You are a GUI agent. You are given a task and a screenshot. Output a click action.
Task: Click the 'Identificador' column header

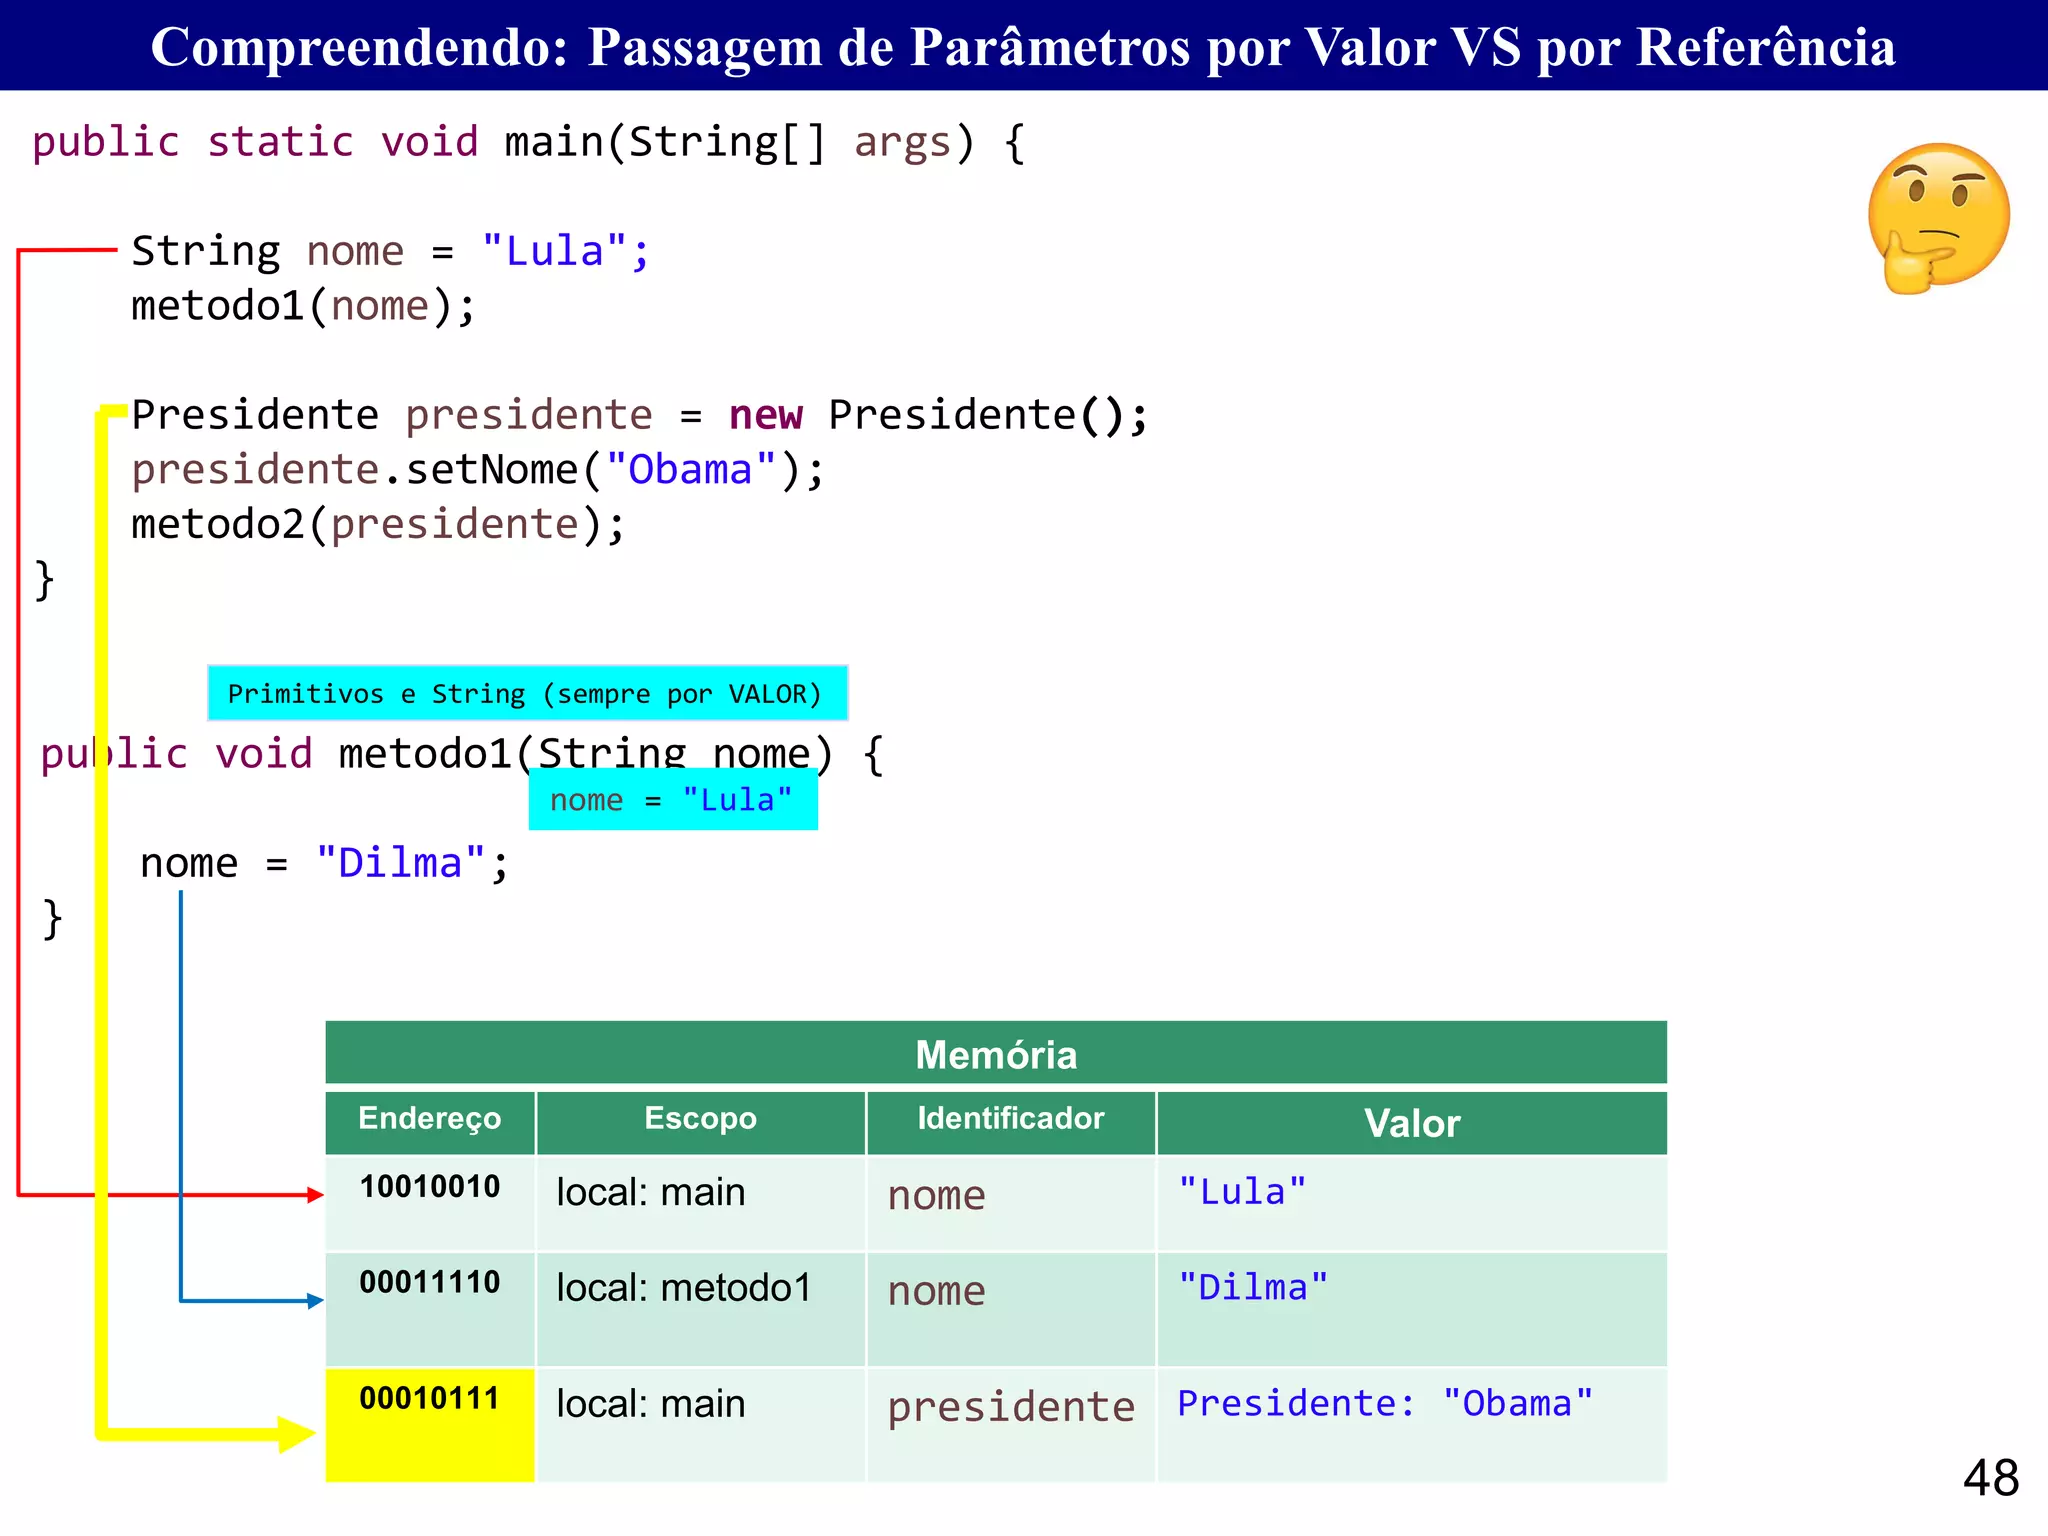[1011, 1121]
